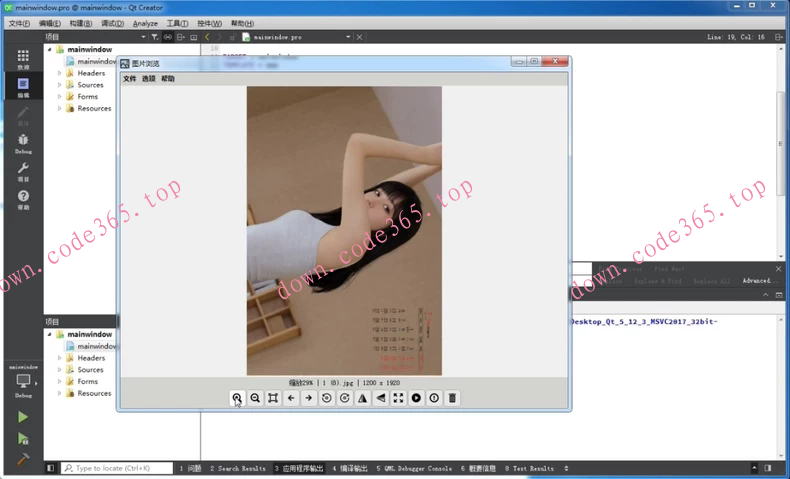This screenshot has height=479, width=790.
Task: Toggle fullscreen view in image viewer
Action: tap(398, 398)
